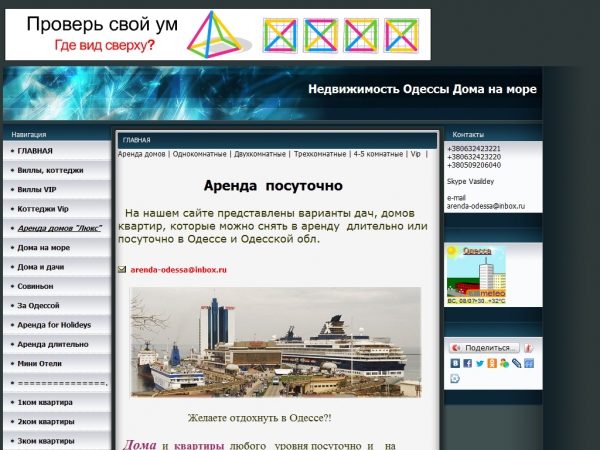Click the envelope icon before the email
This screenshot has width=600, height=450.
click(x=122, y=269)
